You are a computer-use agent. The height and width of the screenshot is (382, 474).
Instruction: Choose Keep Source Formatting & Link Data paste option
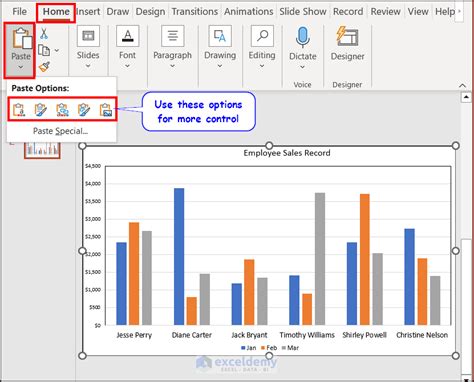pos(84,110)
